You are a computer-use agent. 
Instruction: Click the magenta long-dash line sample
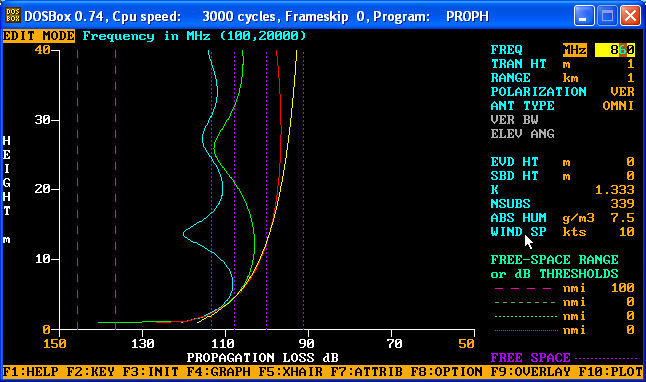pyautogui.click(x=523, y=288)
